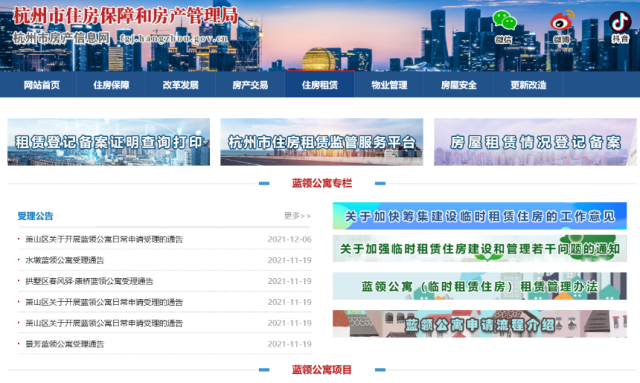Go to 网站首页 in navigation bar
This screenshot has width=640, height=383.
(42, 85)
